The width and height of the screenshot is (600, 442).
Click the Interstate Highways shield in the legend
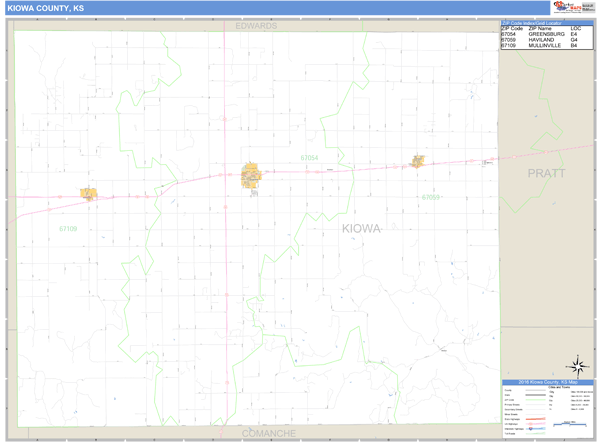point(530,429)
